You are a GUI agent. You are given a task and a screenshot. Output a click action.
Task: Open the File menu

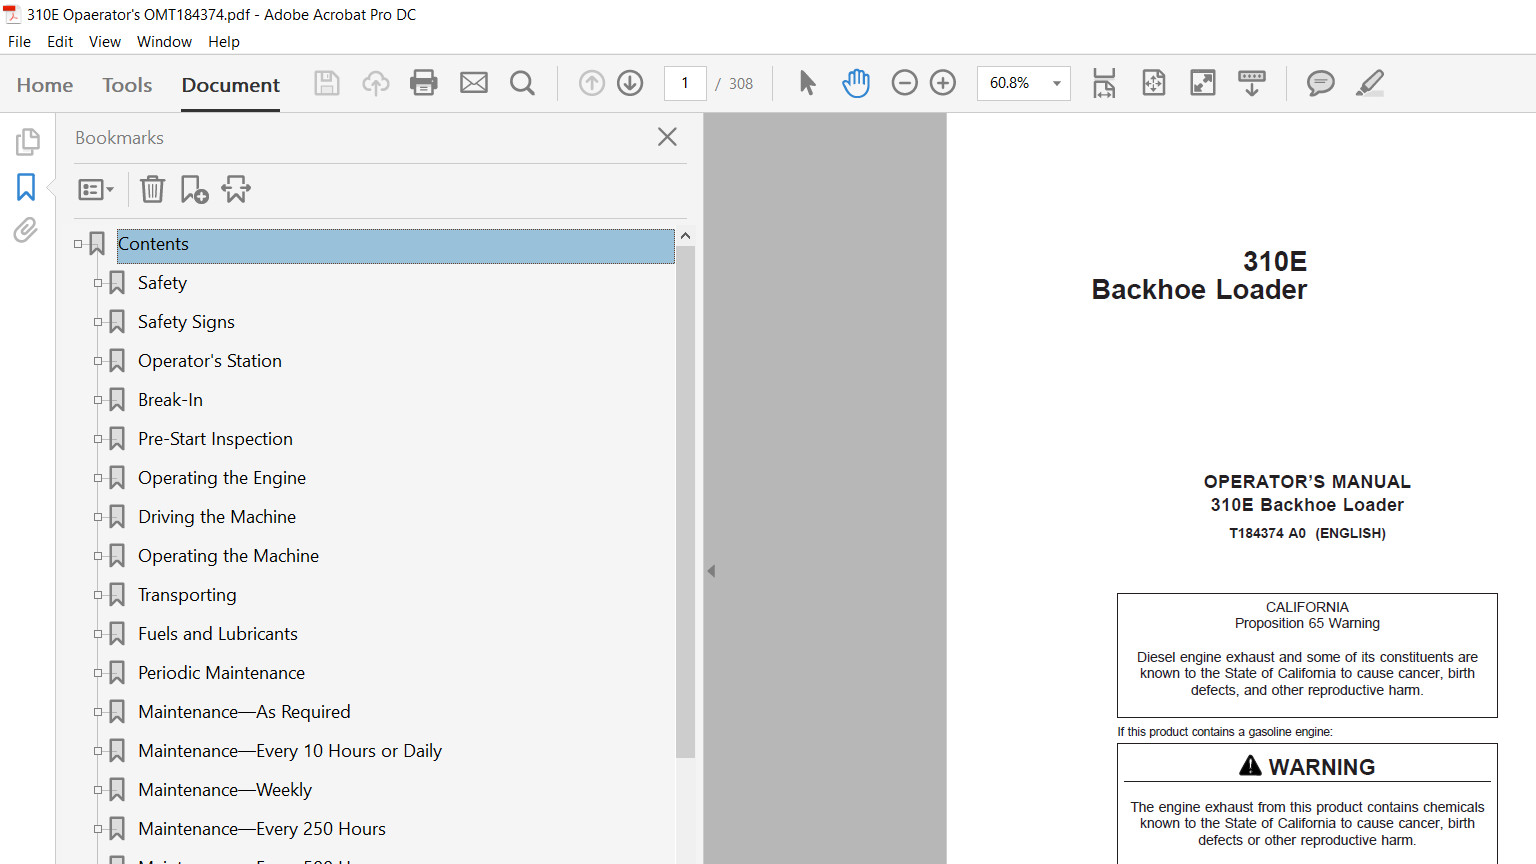click(19, 42)
